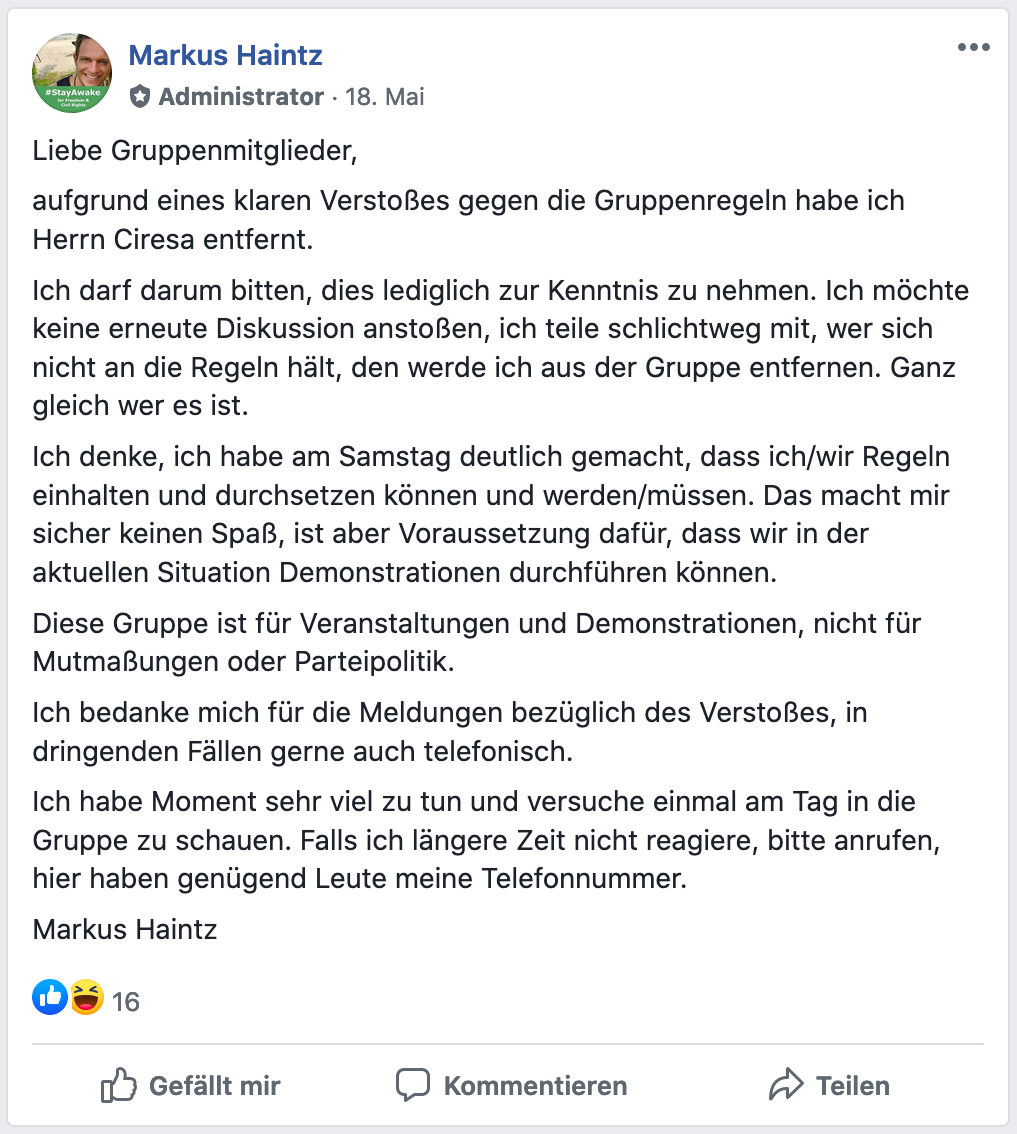Open the post timestamp "18. Mai"

(385, 97)
